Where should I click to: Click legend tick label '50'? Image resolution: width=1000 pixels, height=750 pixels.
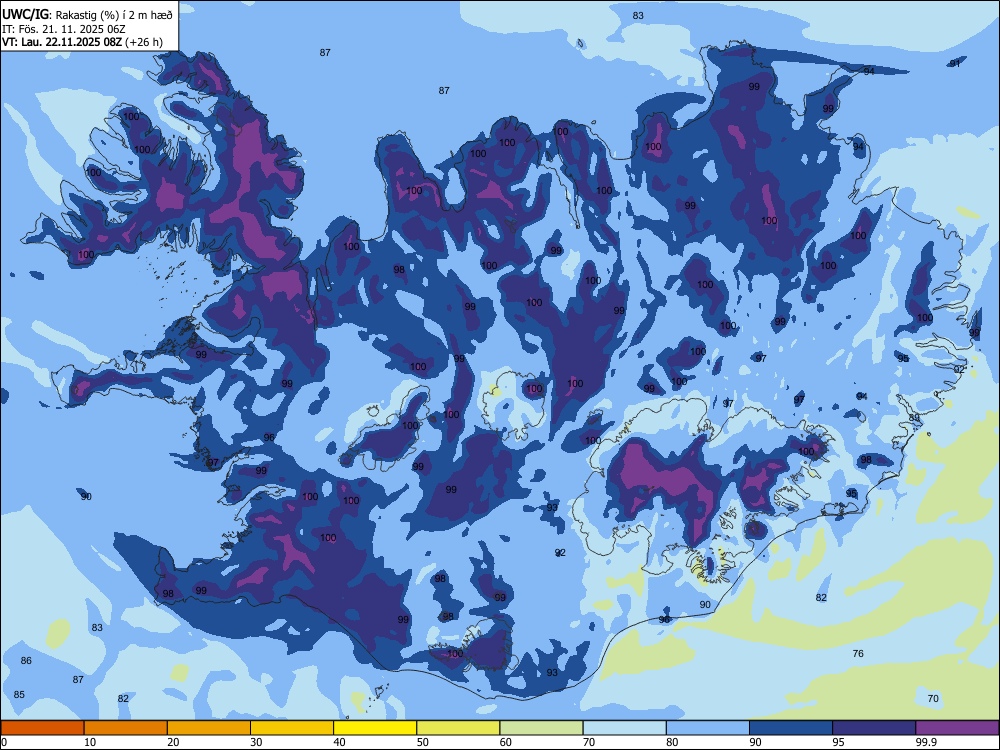423,742
